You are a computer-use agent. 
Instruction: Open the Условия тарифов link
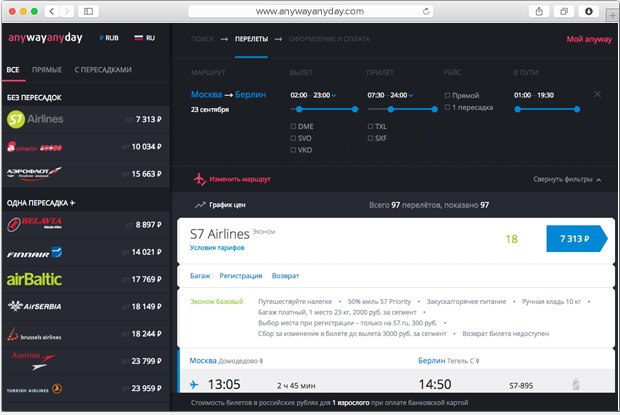coord(217,248)
